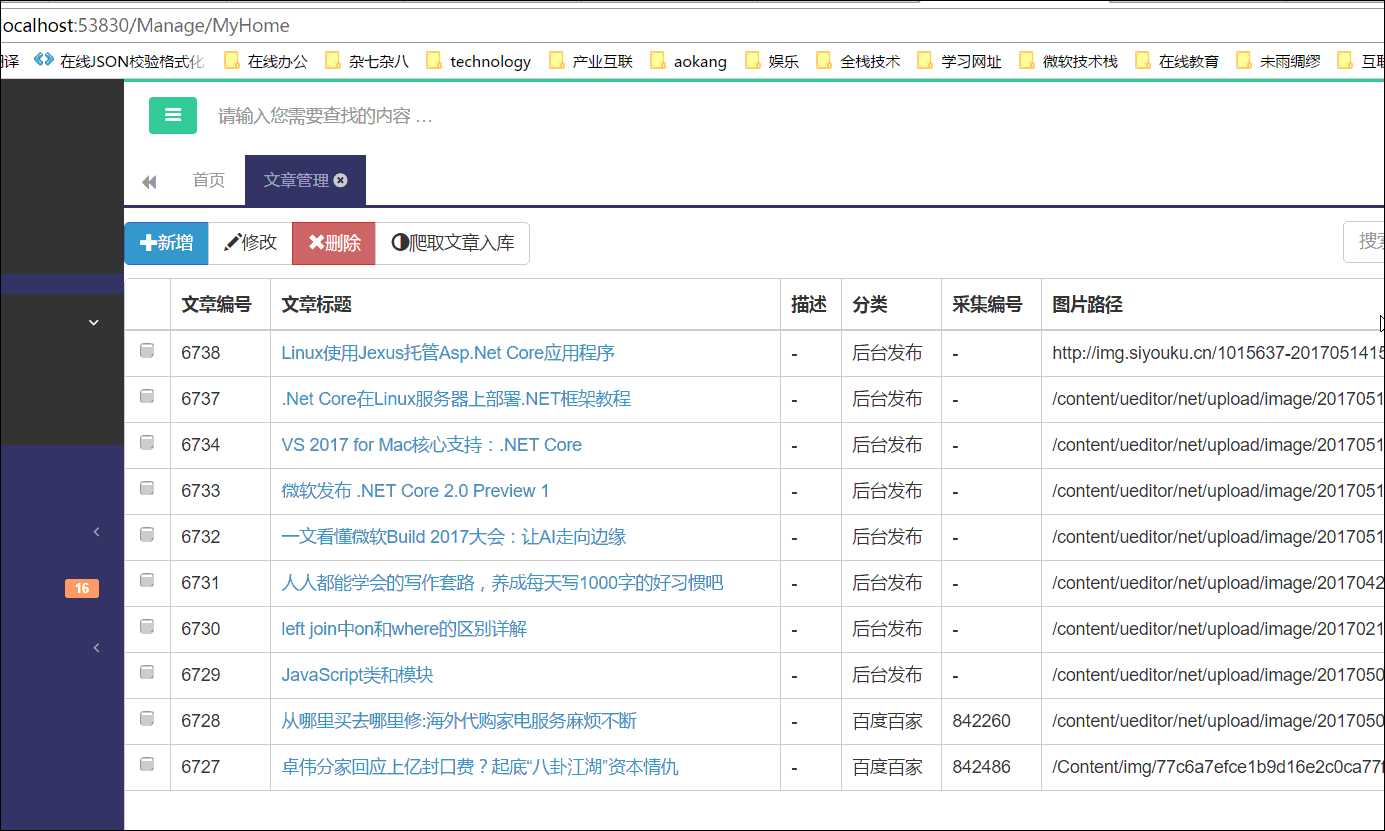This screenshot has height=831, width=1385.
Task: Click collection number 842260
Action: [981, 721]
